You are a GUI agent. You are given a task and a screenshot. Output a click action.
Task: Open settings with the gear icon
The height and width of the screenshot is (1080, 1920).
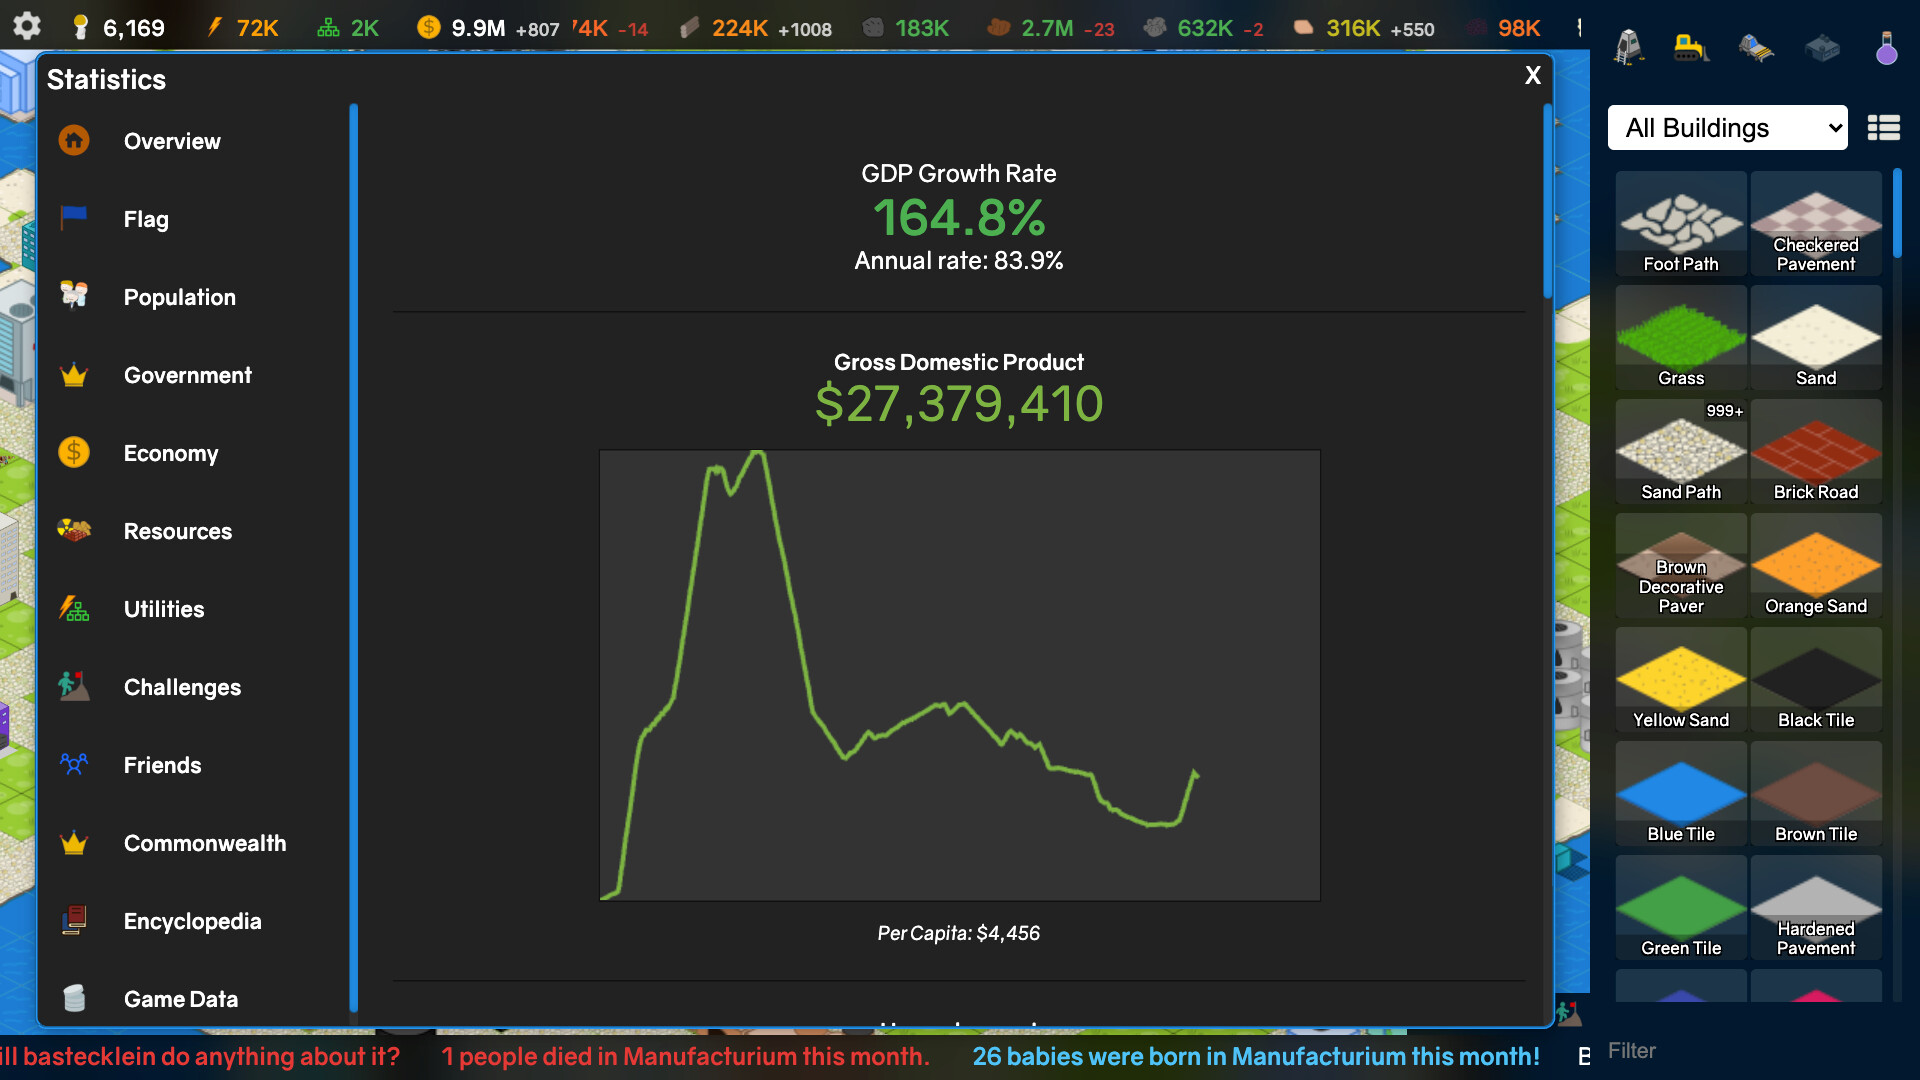pos(27,27)
